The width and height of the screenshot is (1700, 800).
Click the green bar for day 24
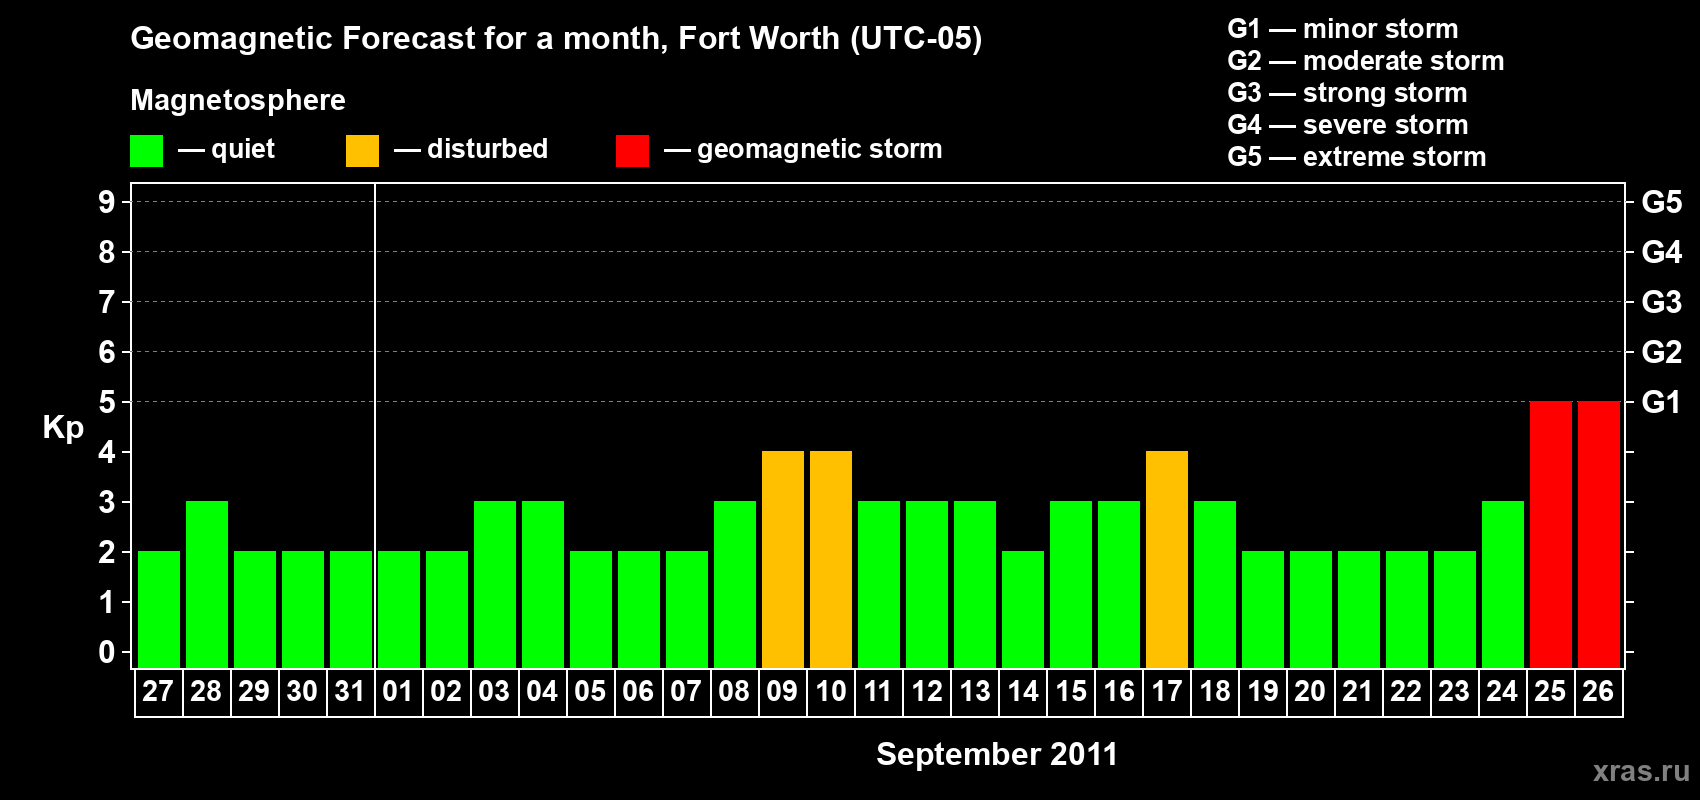[1502, 584]
